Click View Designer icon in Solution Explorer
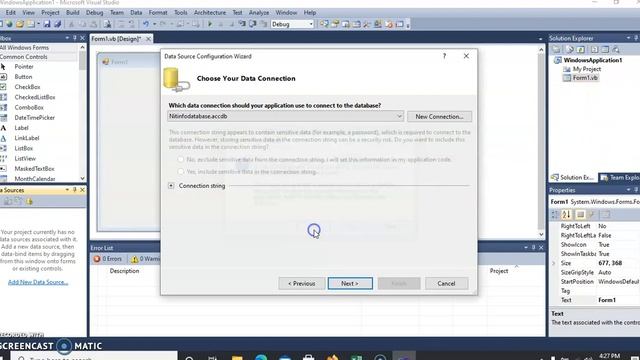 (605, 49)
